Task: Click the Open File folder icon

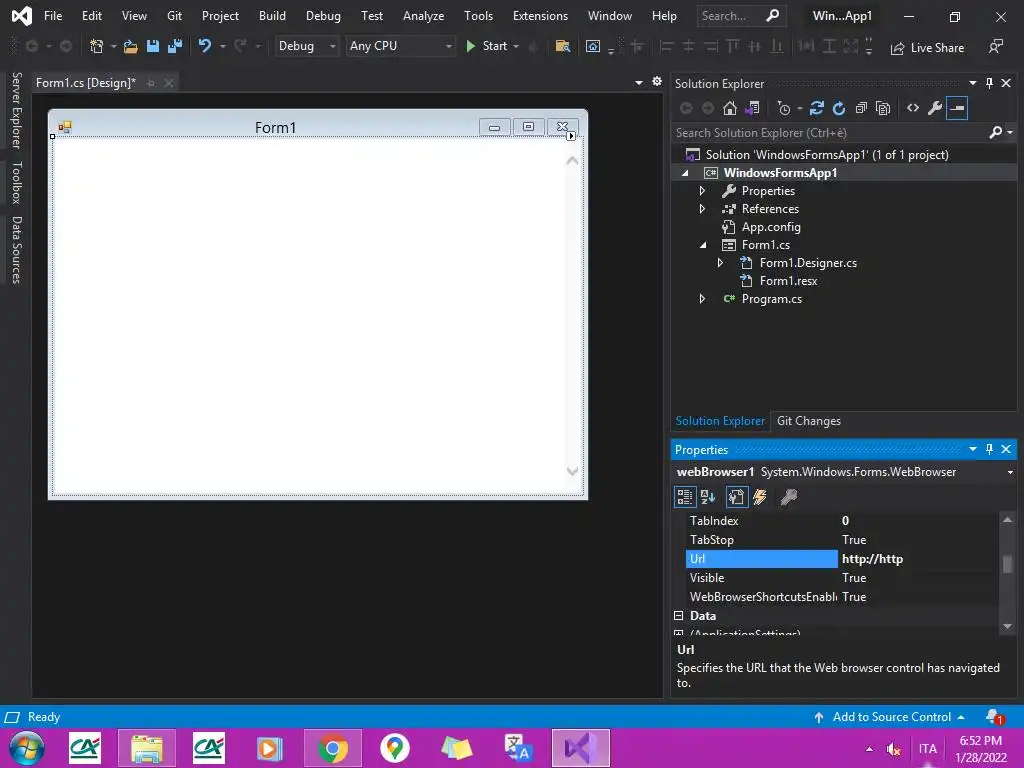Action: pos(131,46)
